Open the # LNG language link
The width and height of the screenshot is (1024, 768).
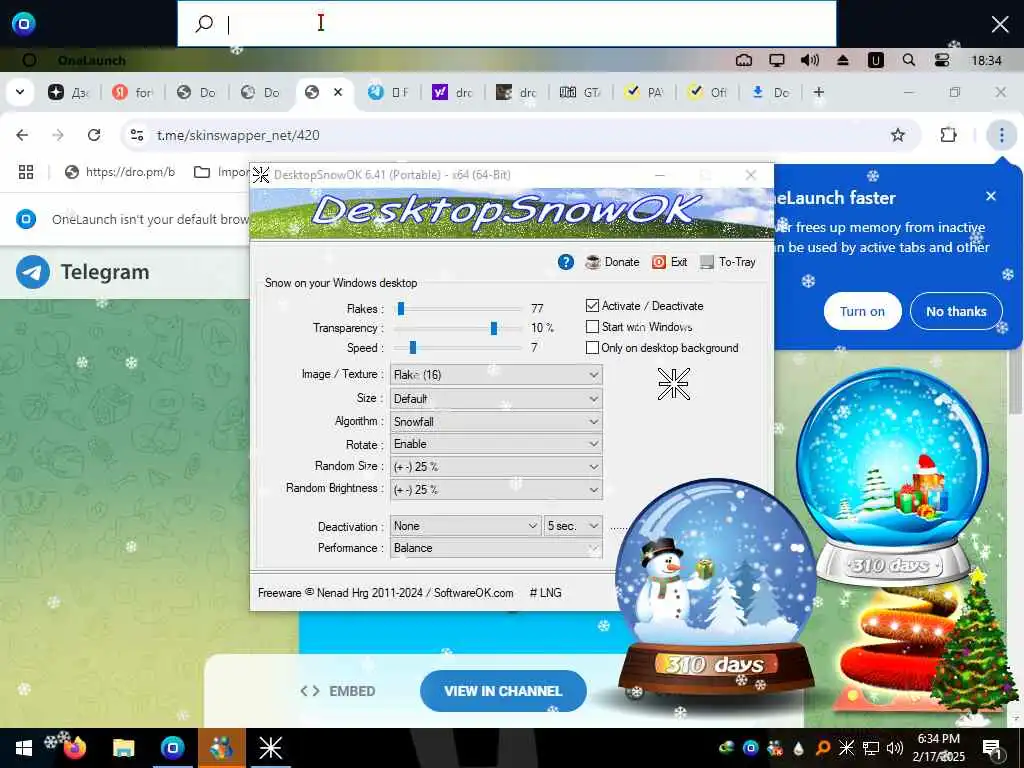tap(545, 593)
